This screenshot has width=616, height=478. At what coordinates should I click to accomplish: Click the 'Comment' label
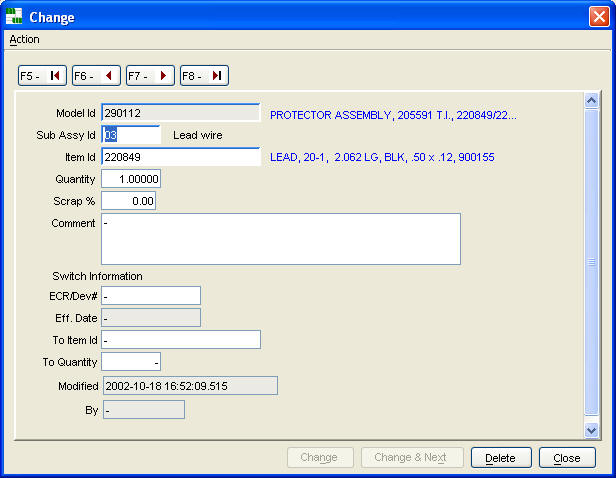tap(73, 223)
